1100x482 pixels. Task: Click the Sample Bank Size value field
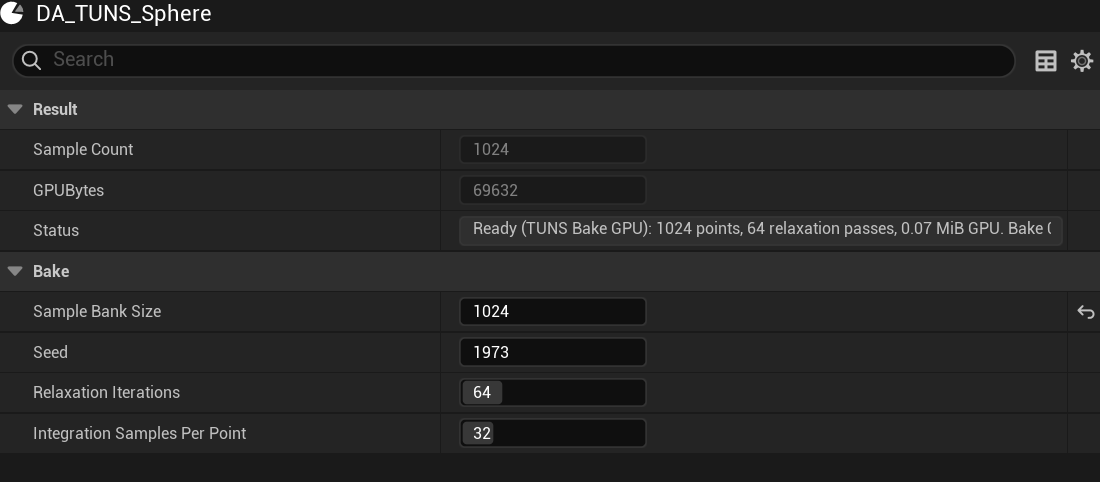(553, 312)
